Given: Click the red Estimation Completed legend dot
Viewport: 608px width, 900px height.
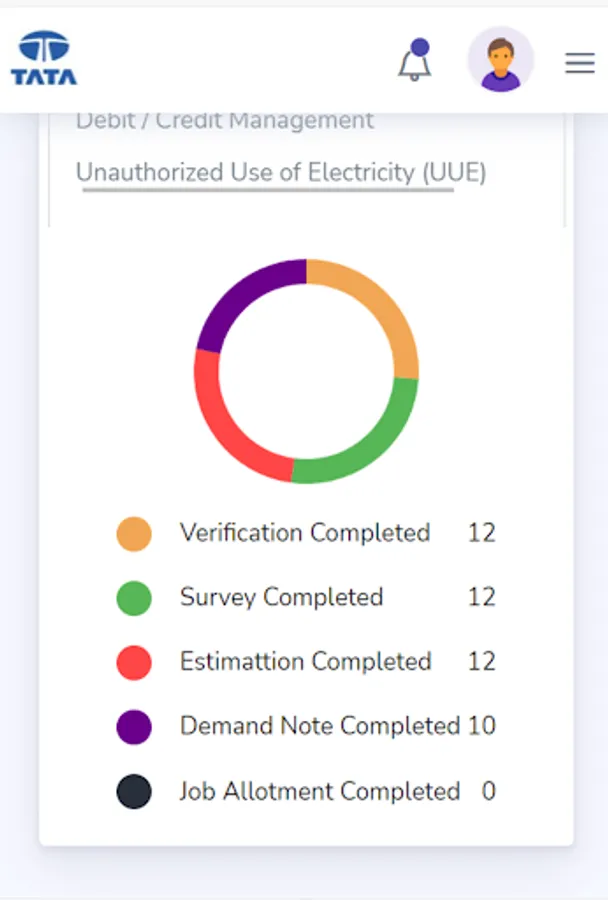Looking at the screenshot, I should point(134,662).
